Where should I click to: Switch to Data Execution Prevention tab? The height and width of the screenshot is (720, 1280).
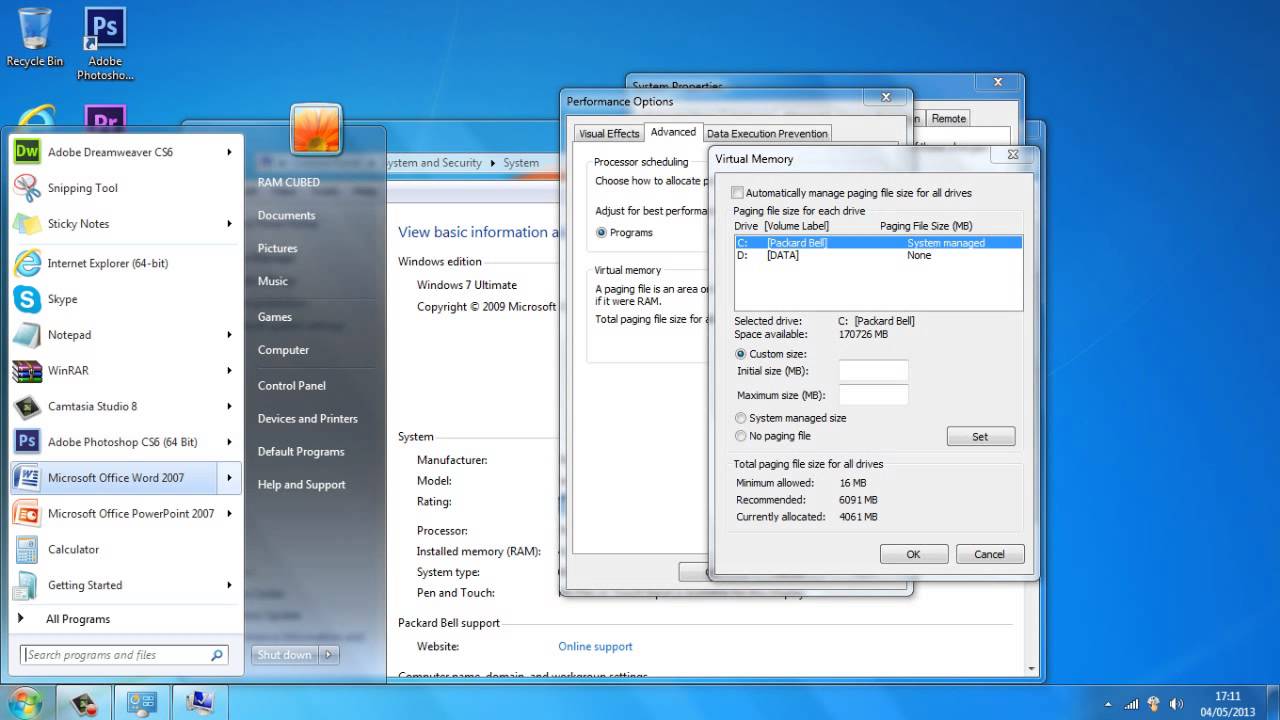point(767,134)
